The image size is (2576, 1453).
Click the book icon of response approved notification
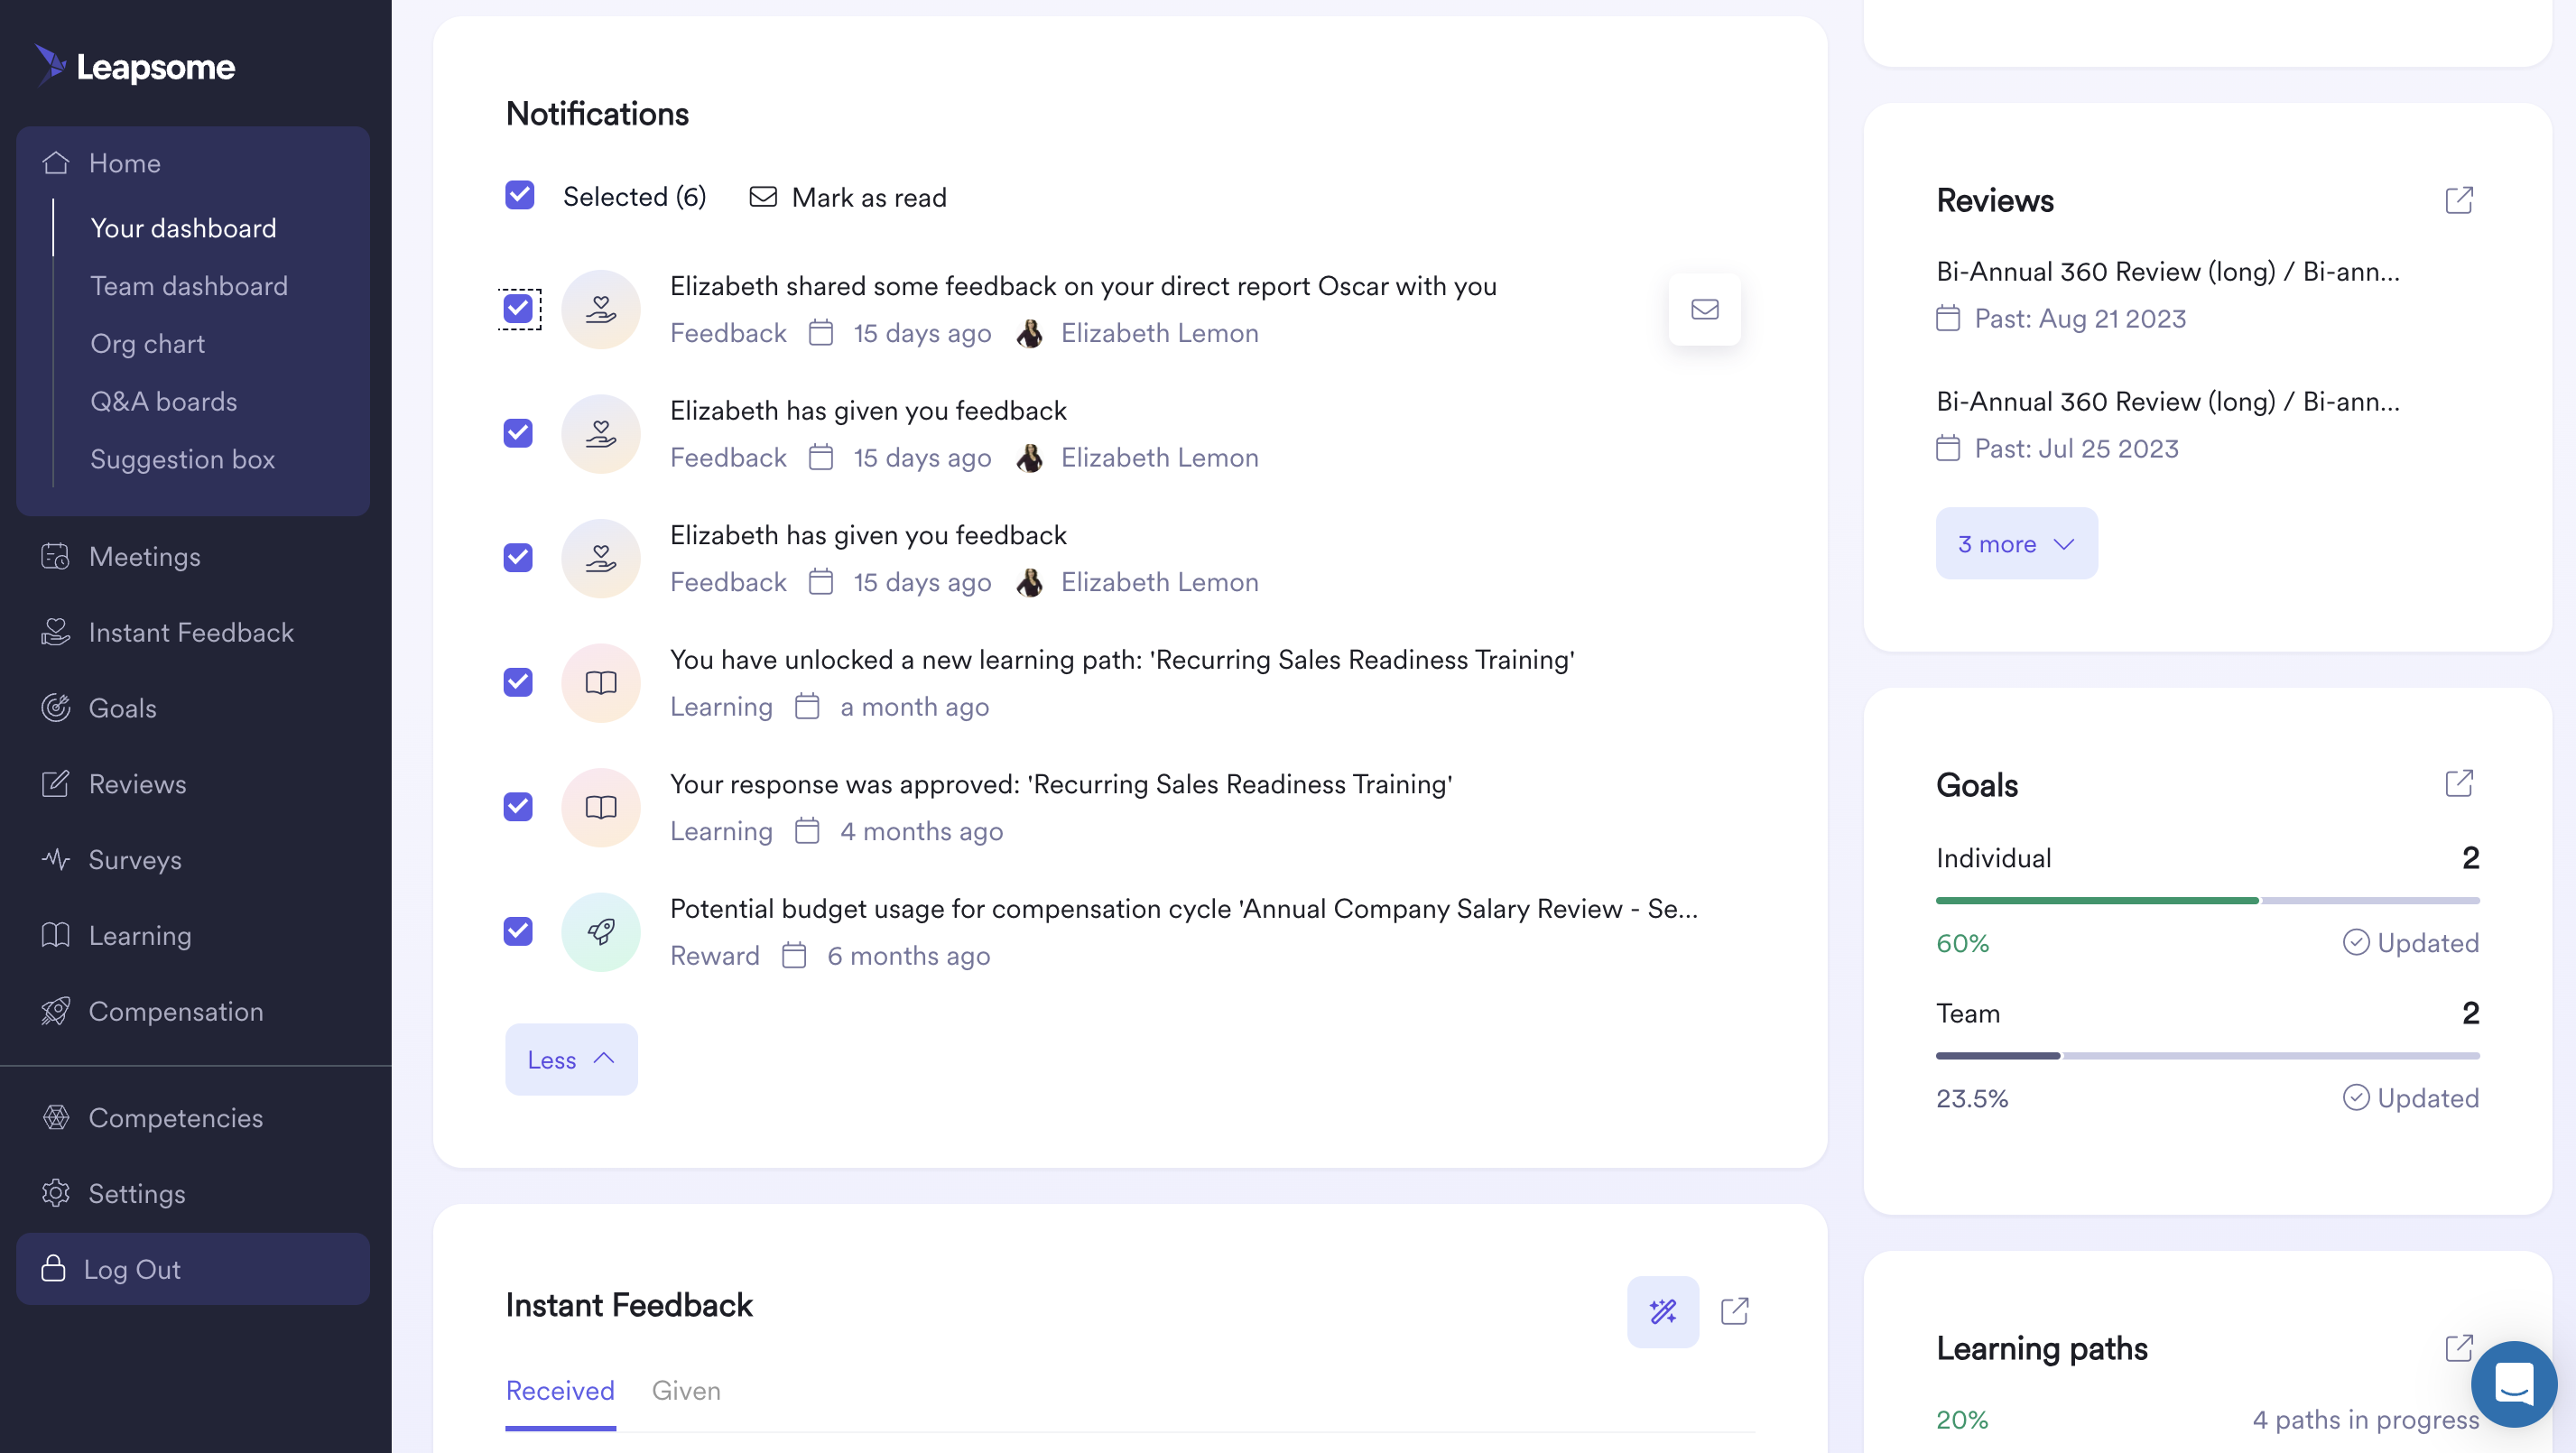(601, 807)
